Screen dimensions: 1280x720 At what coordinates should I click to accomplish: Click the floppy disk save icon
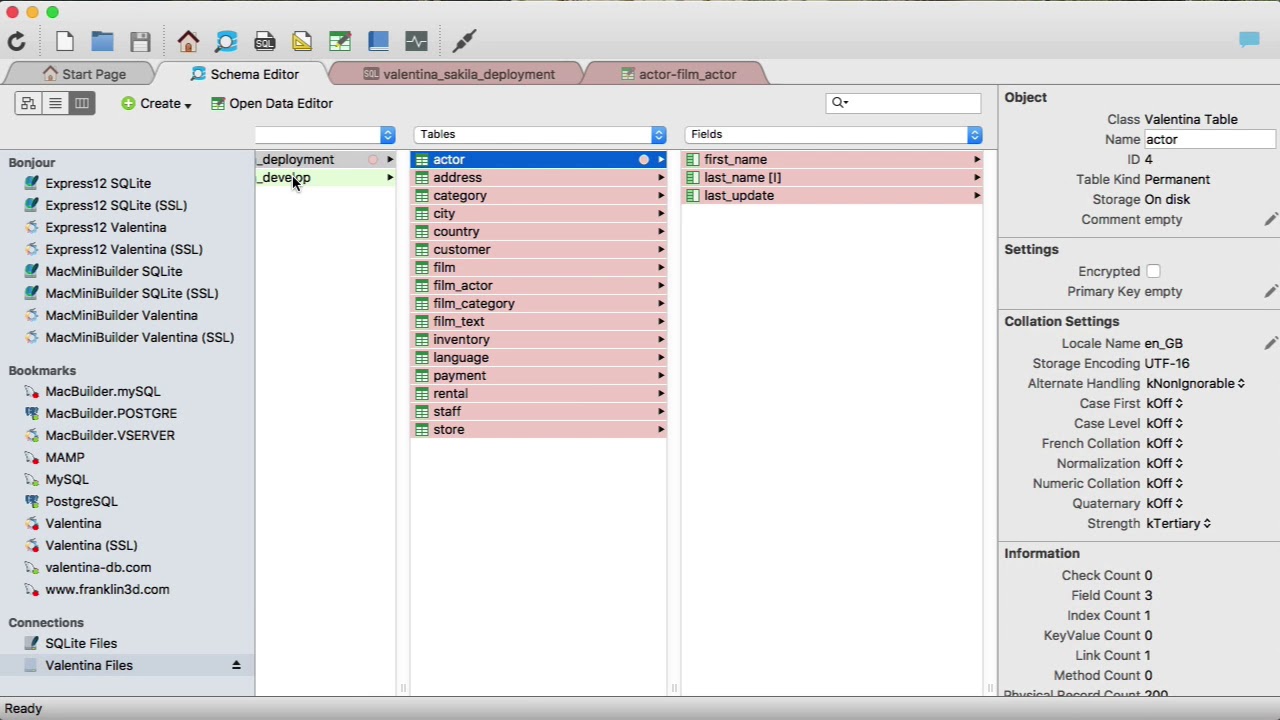point(140,41)
